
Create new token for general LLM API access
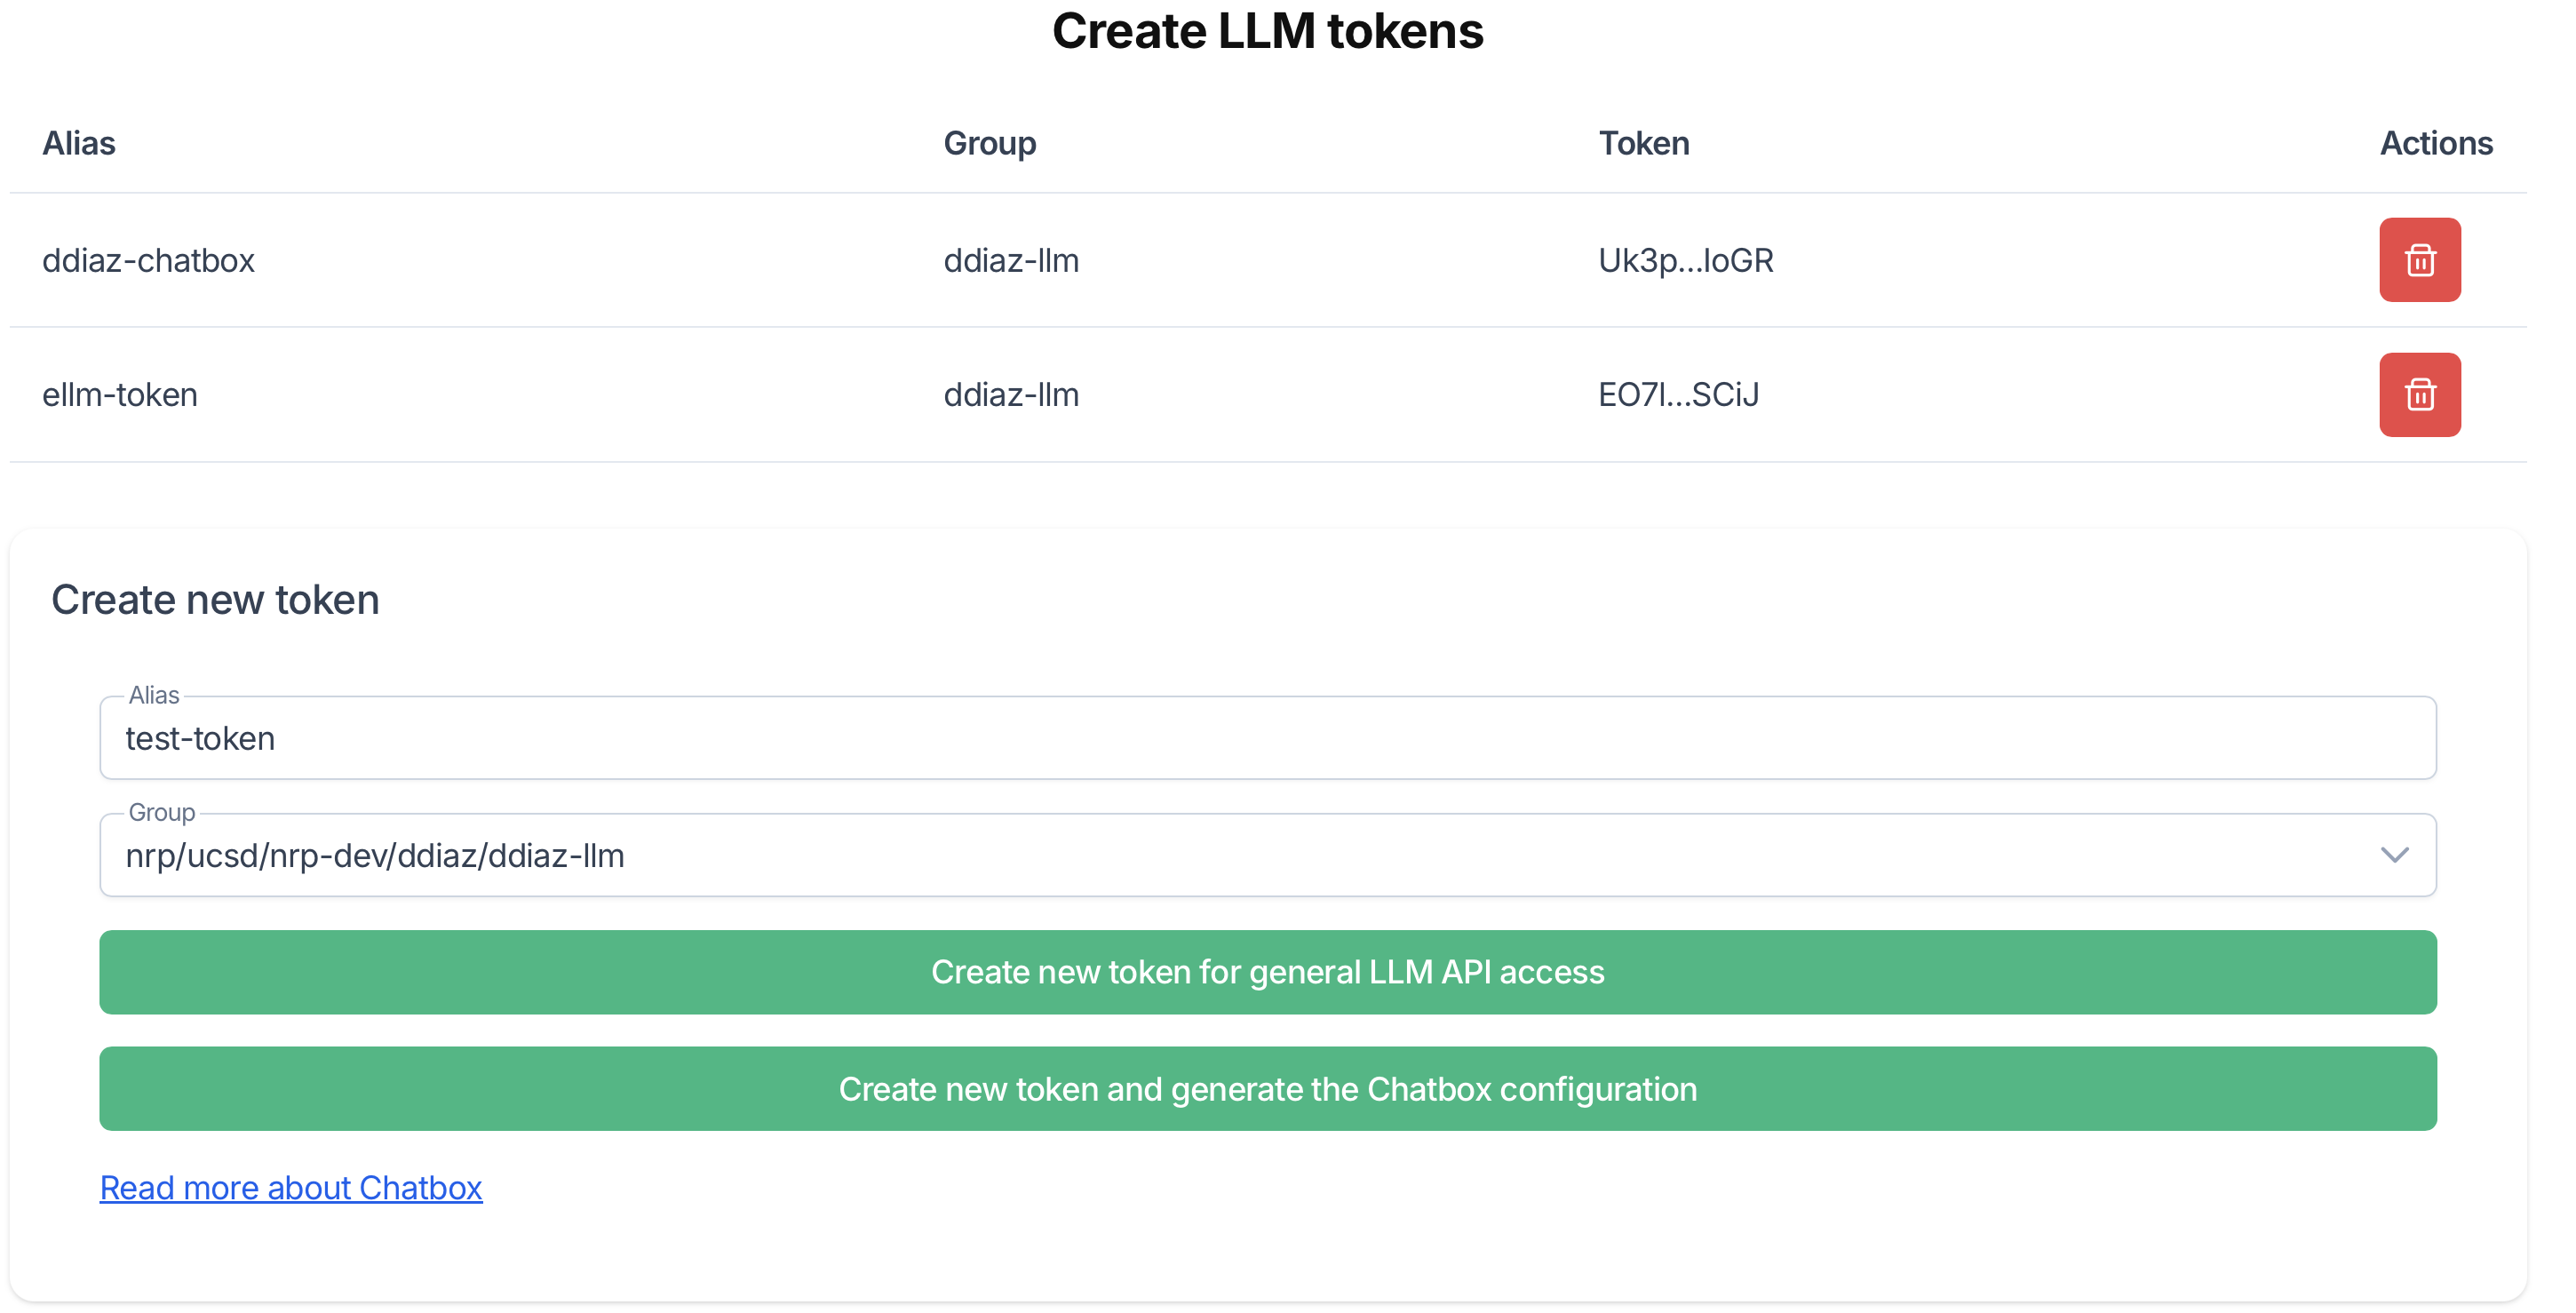point(1268,971)
